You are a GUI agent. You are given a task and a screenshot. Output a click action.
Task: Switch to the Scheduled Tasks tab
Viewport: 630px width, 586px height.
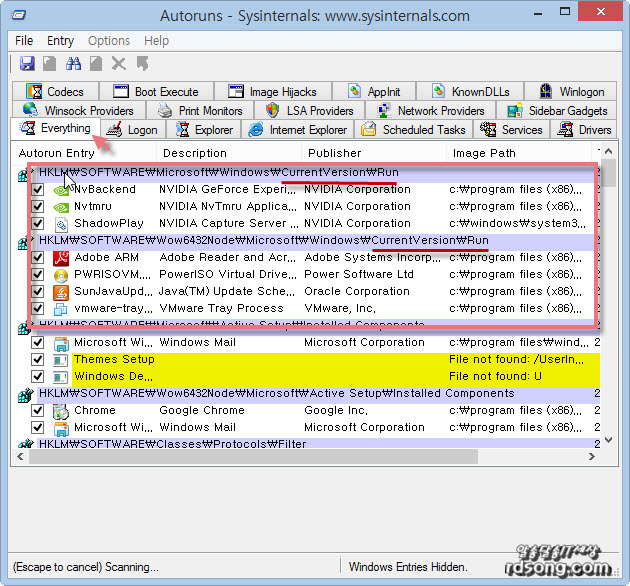[414, 130]
